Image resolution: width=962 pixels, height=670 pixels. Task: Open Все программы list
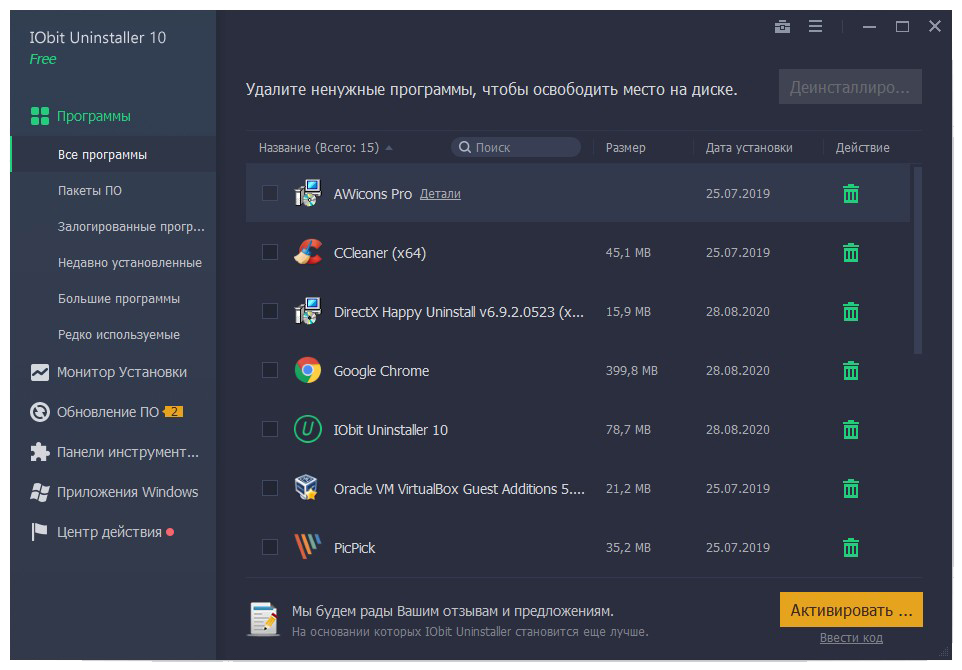pyautogui.click(x=114, y=155)
